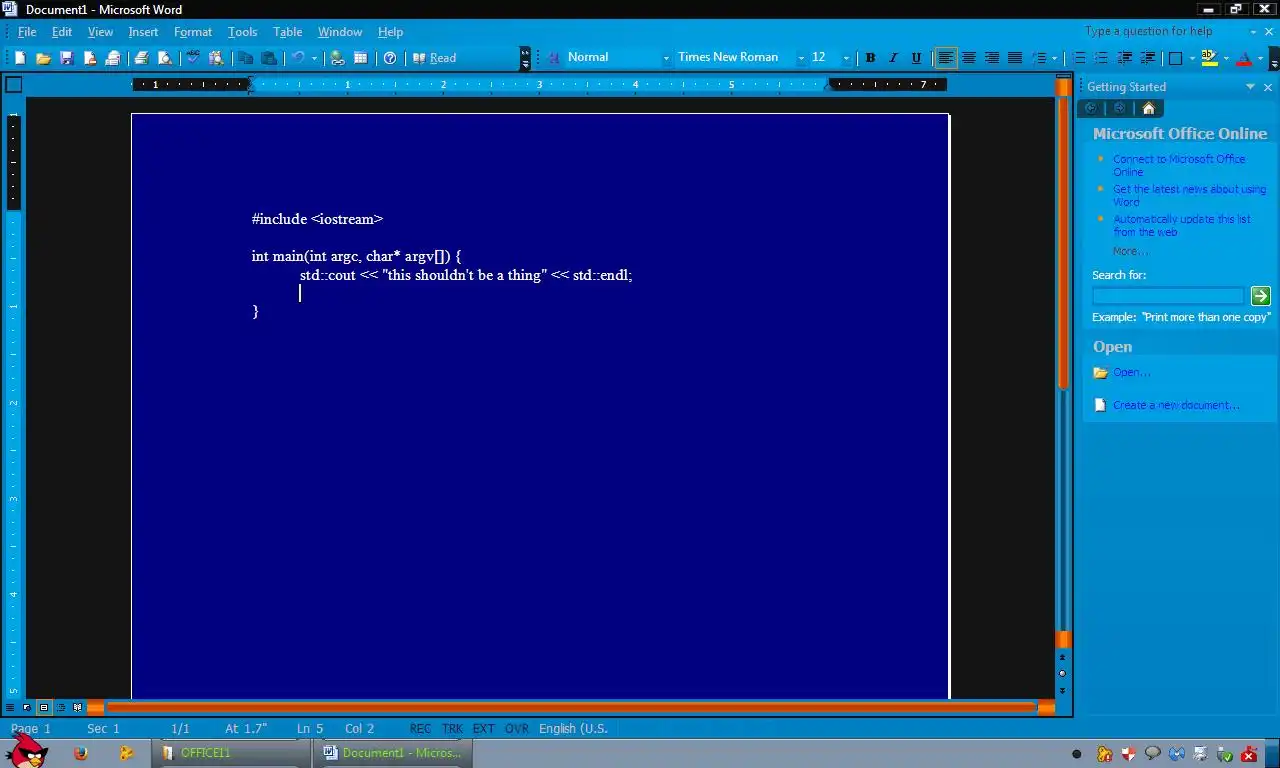The image size is (1280, 768).
Task: Expand the Standard toolbar options chevron
Action: (525, 58)
